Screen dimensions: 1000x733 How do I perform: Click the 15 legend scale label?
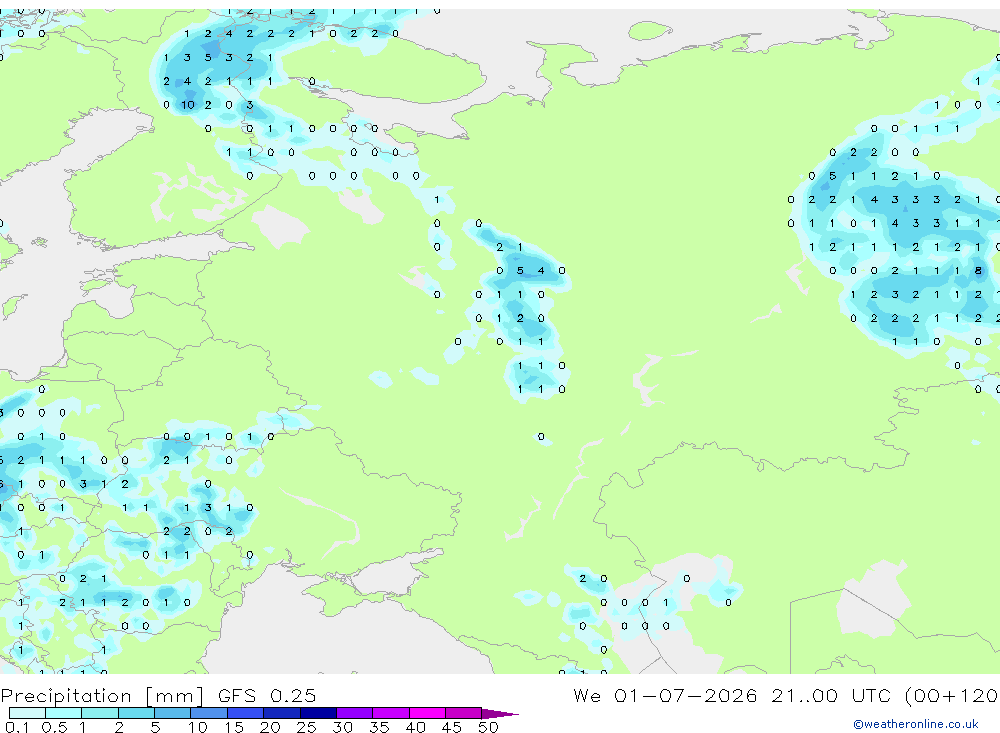pyautogui.click(x=234, y=727)
